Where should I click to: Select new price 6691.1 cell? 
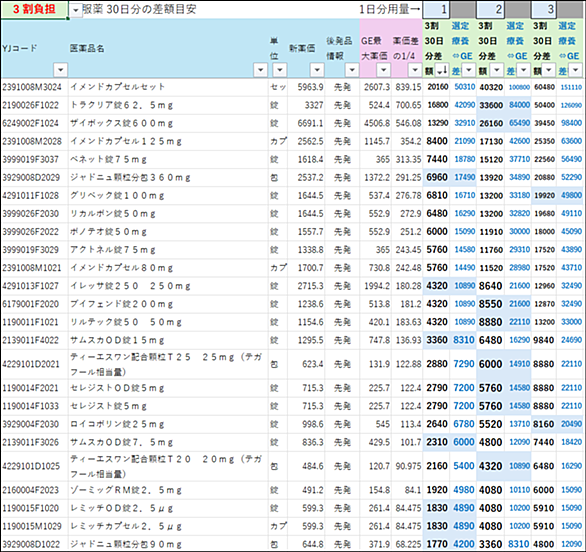(x=306, y=123)
